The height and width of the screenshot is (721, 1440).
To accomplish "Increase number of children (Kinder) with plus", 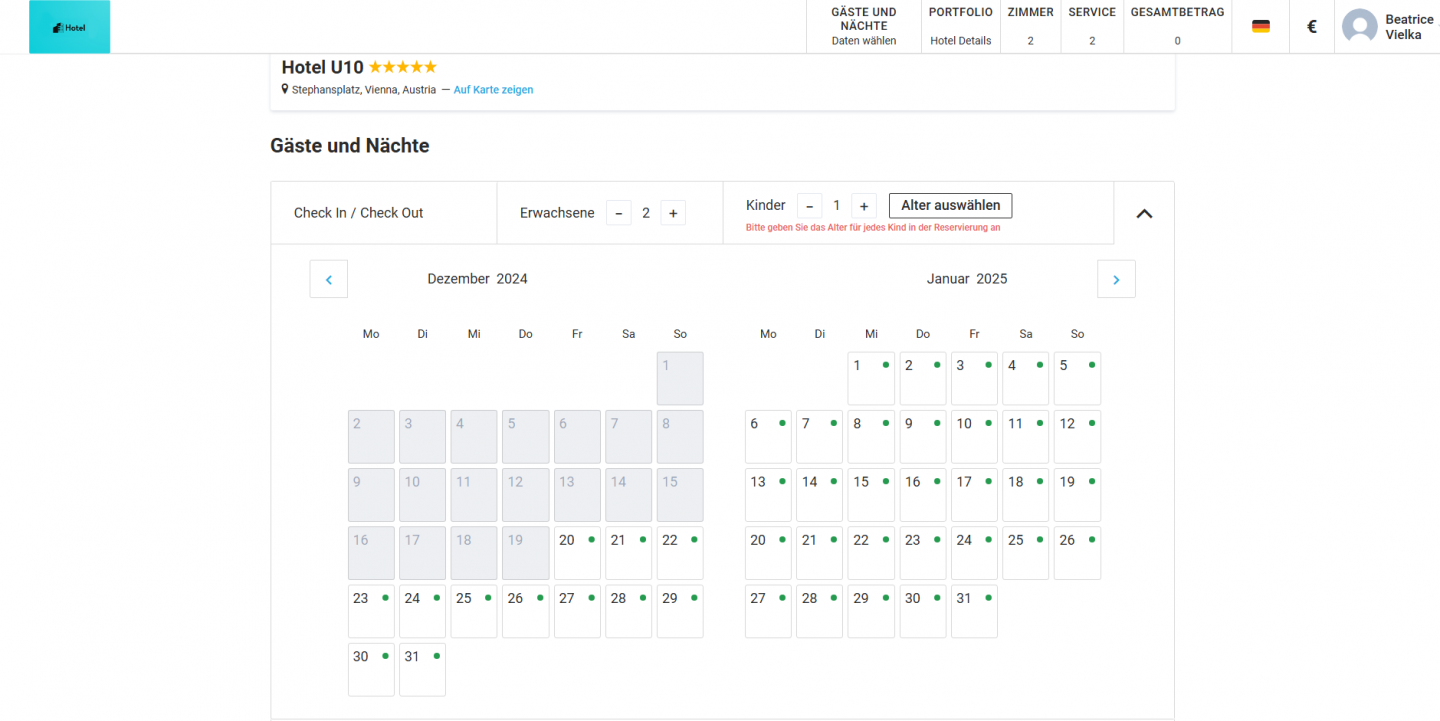I will pyautogui.click(x=864, y=206).
